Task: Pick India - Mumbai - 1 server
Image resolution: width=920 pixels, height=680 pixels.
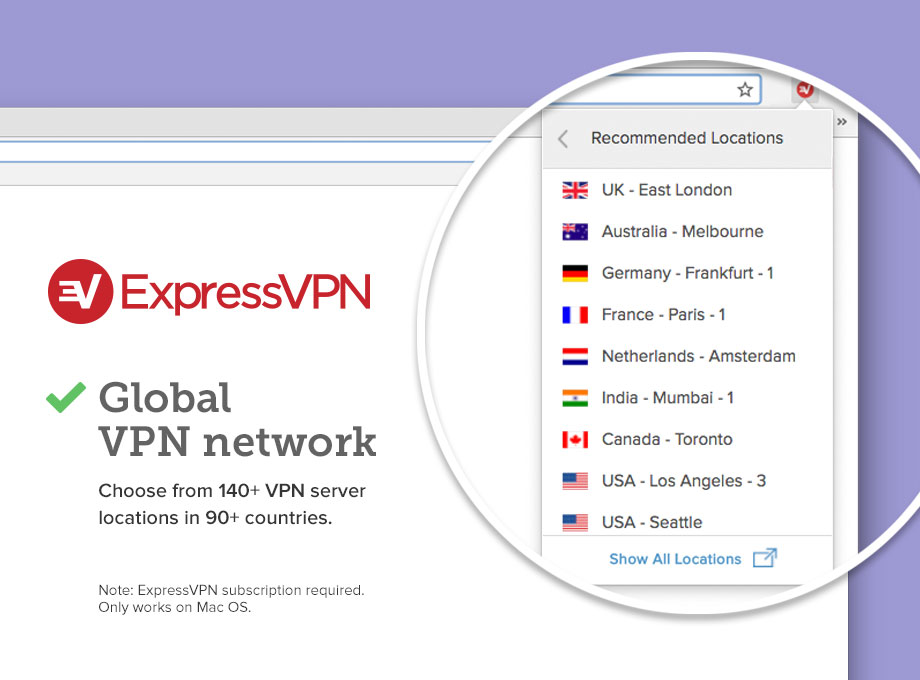Action: pos(688,398)
